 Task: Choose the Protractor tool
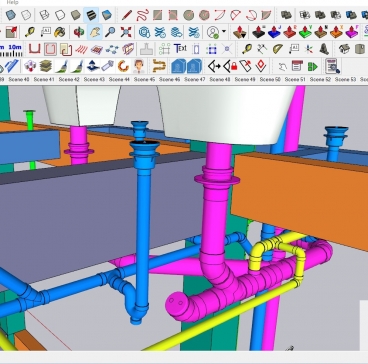[x=278, y=49]
